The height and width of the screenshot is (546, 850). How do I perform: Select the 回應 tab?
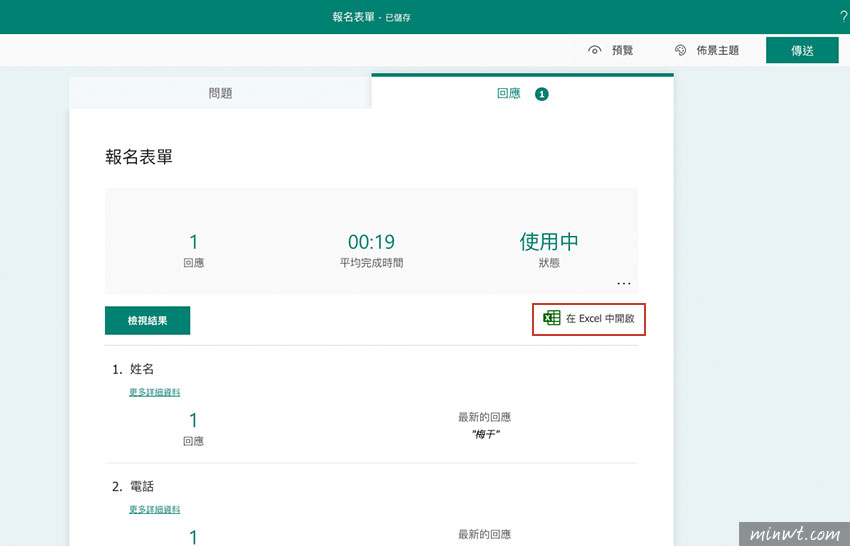(523, 93)
